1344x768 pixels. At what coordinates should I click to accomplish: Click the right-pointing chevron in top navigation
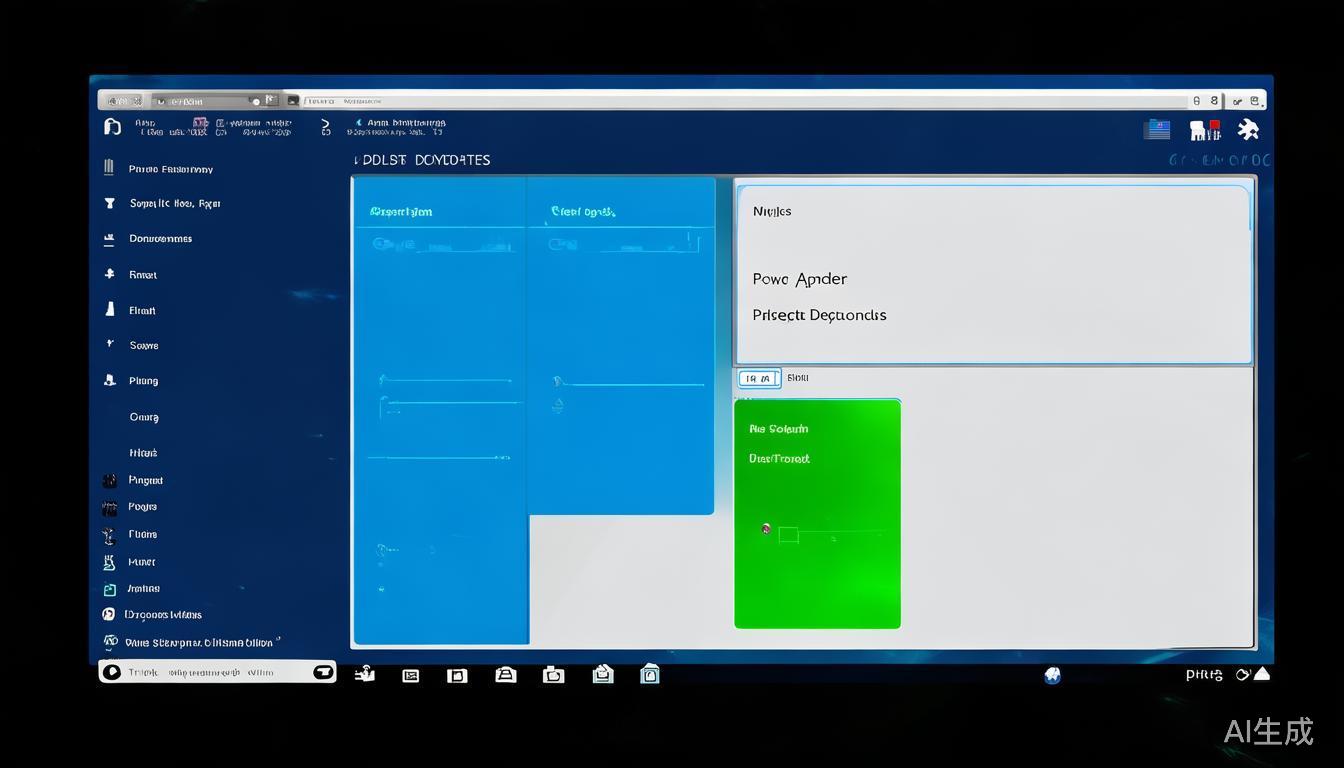click(325, 127)
